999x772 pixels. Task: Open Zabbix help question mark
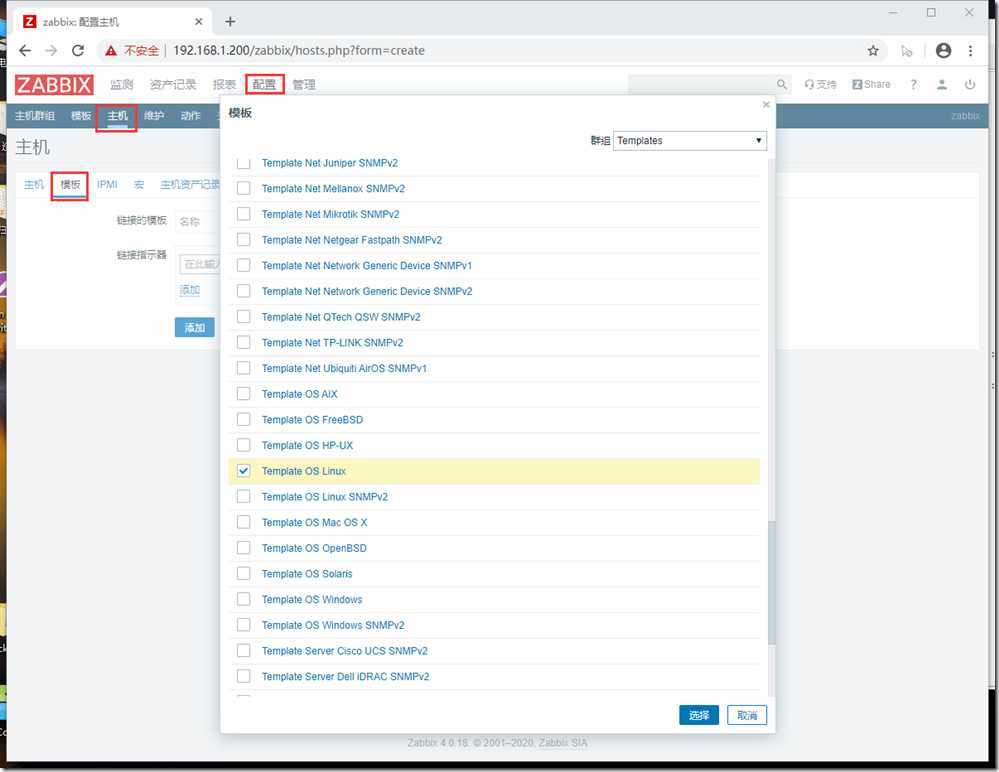pyautogui.click(x=914, y=84)
